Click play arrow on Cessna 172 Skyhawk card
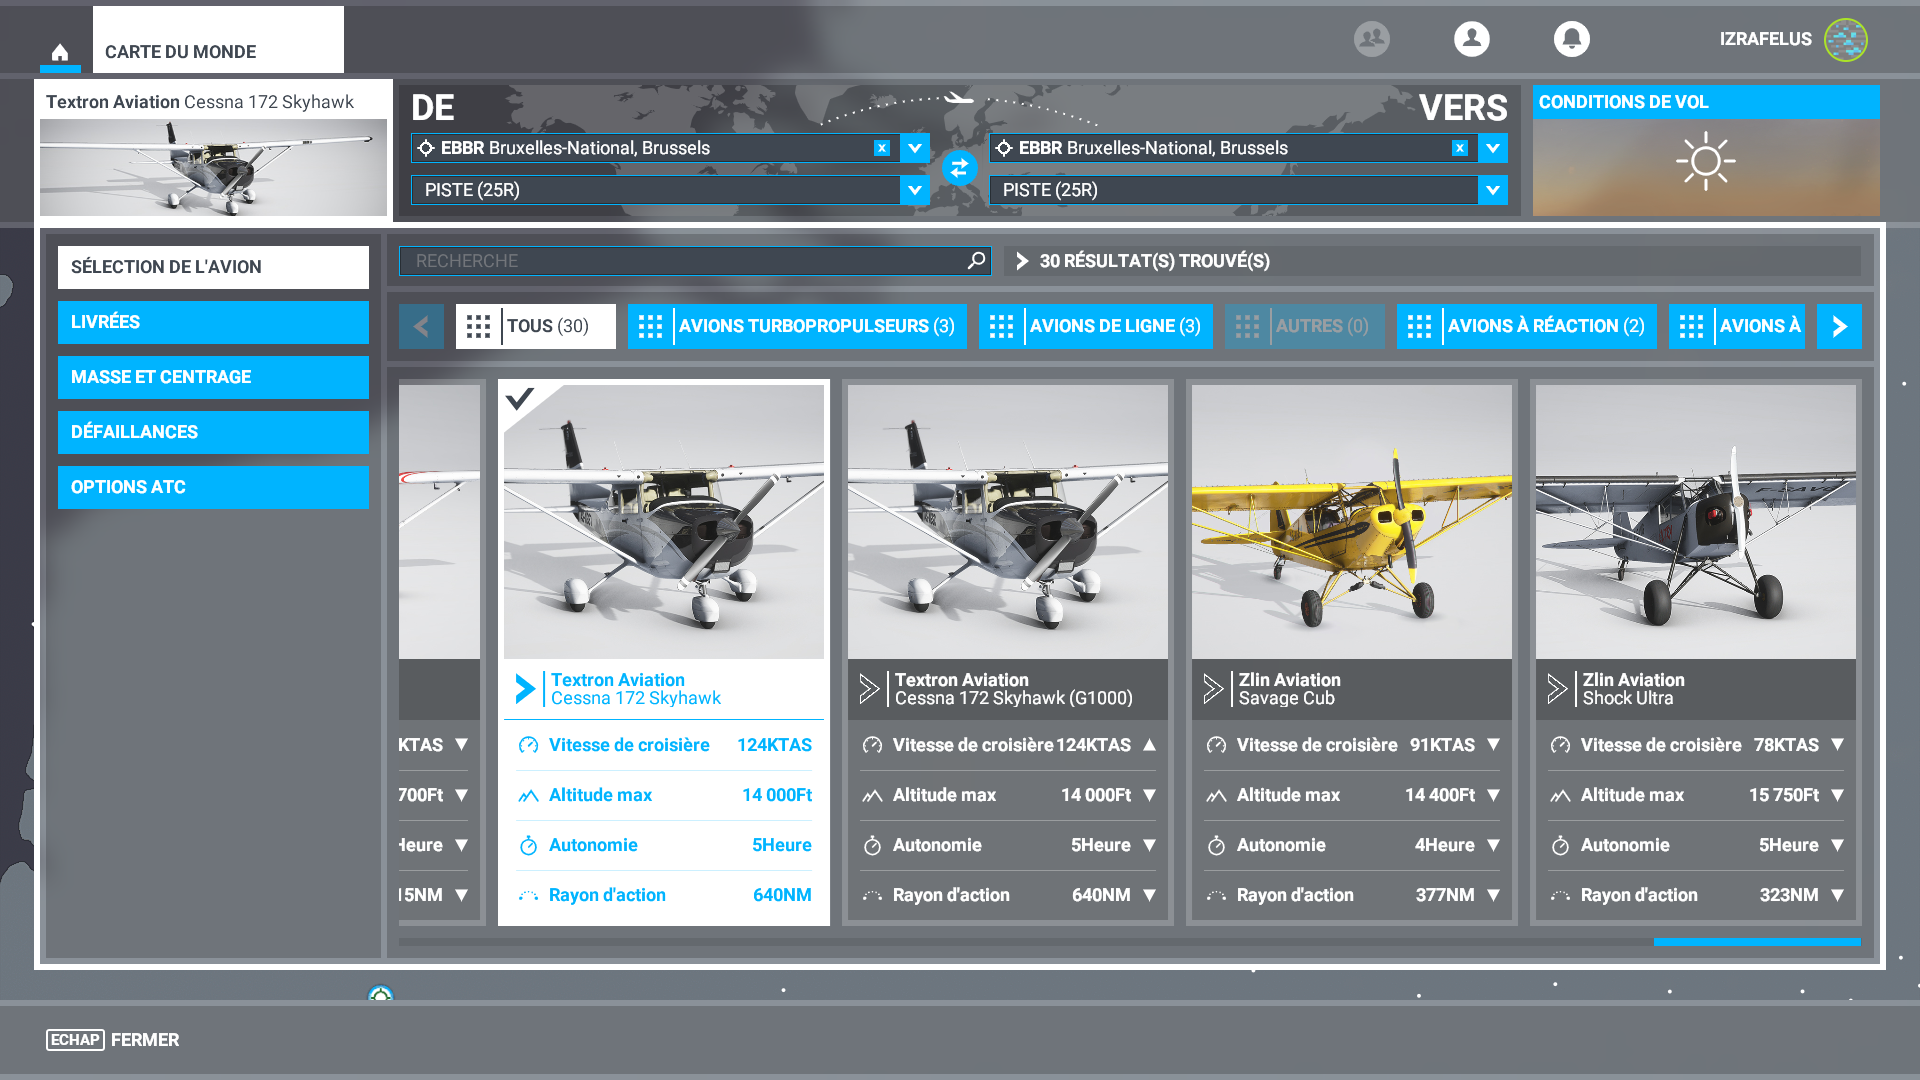The height and width of the screenshot is (1080, 1920). point(525,689)
